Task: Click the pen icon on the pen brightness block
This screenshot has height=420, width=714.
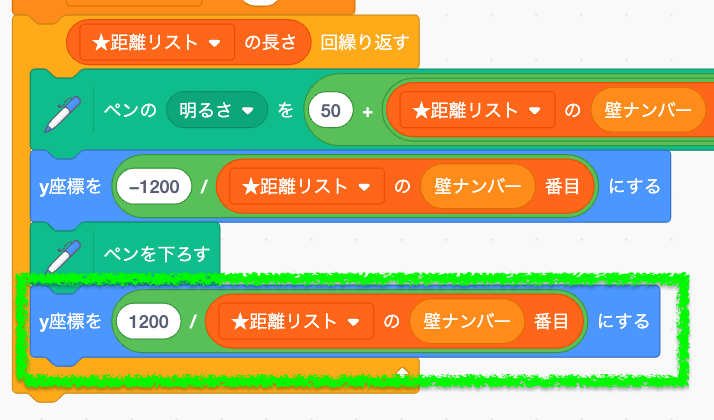Action: point(63,114)
